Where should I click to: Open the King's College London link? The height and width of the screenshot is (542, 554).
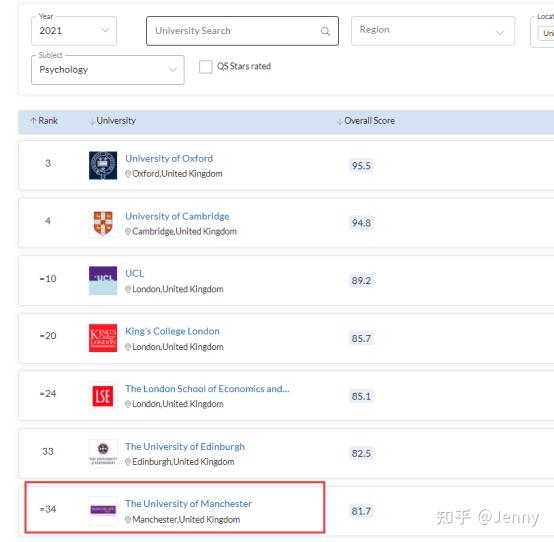[172, 331]
